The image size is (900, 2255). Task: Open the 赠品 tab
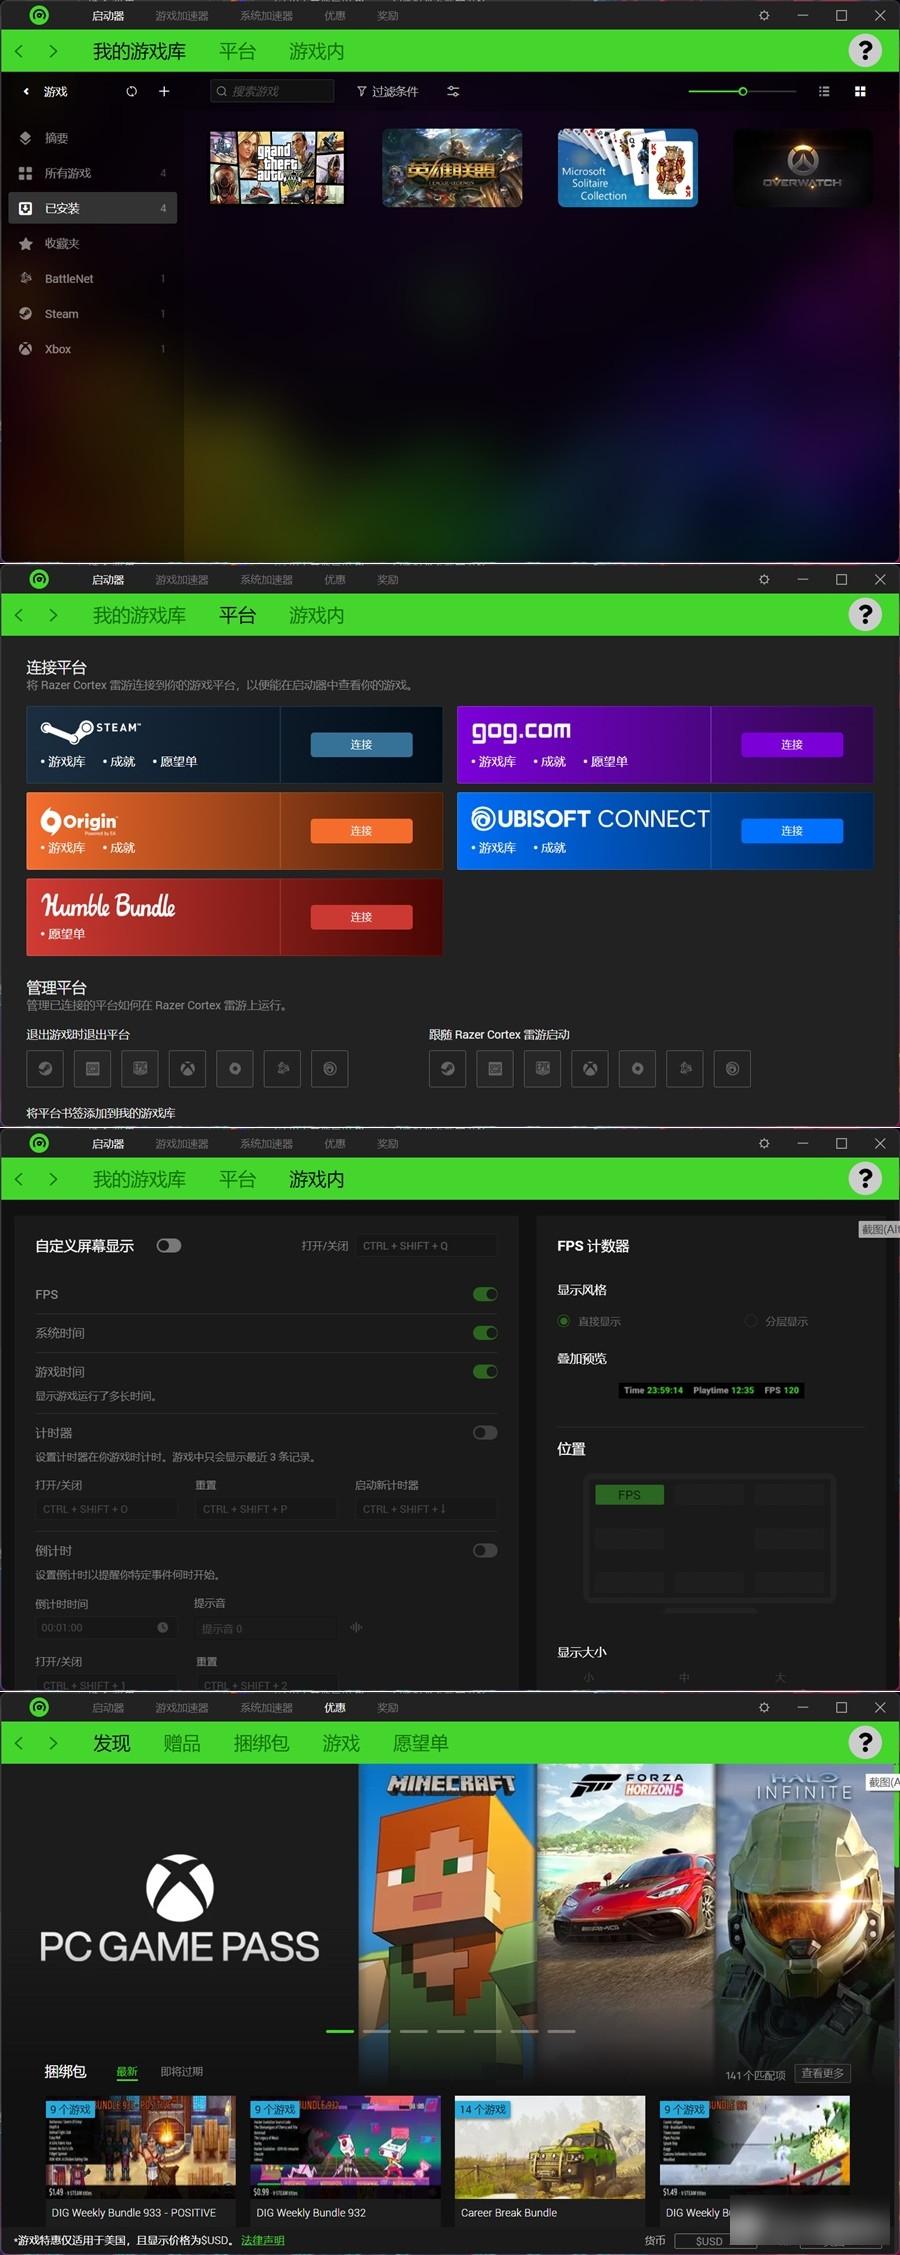tap(181, 1743)
